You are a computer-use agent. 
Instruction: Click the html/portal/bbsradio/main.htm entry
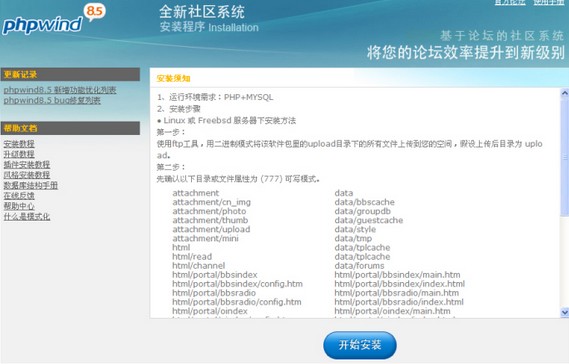pyautogui.click(x=397, y=293)
